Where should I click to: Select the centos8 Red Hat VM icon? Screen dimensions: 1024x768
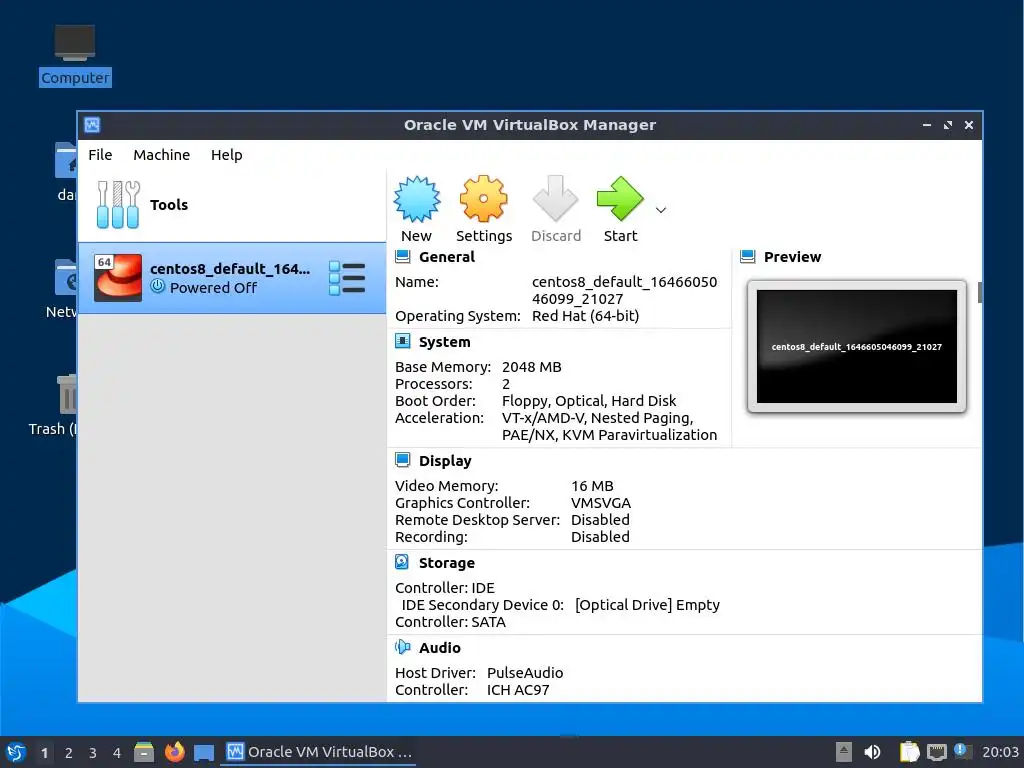click(x=118, y=278)
